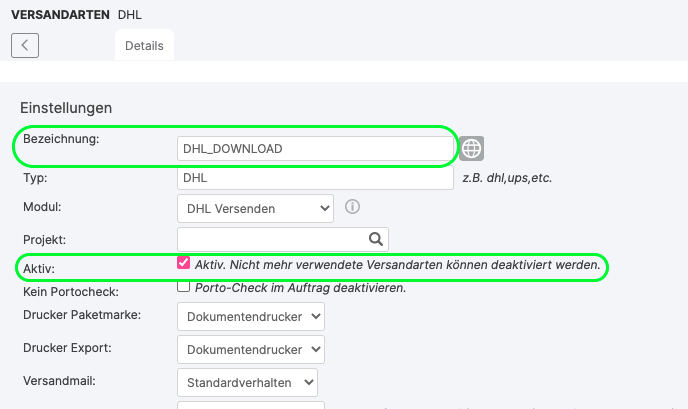This screenshot has height=409, width=688.
Task: Click into the Typ field containing DHL
Action: pos(315,178)
